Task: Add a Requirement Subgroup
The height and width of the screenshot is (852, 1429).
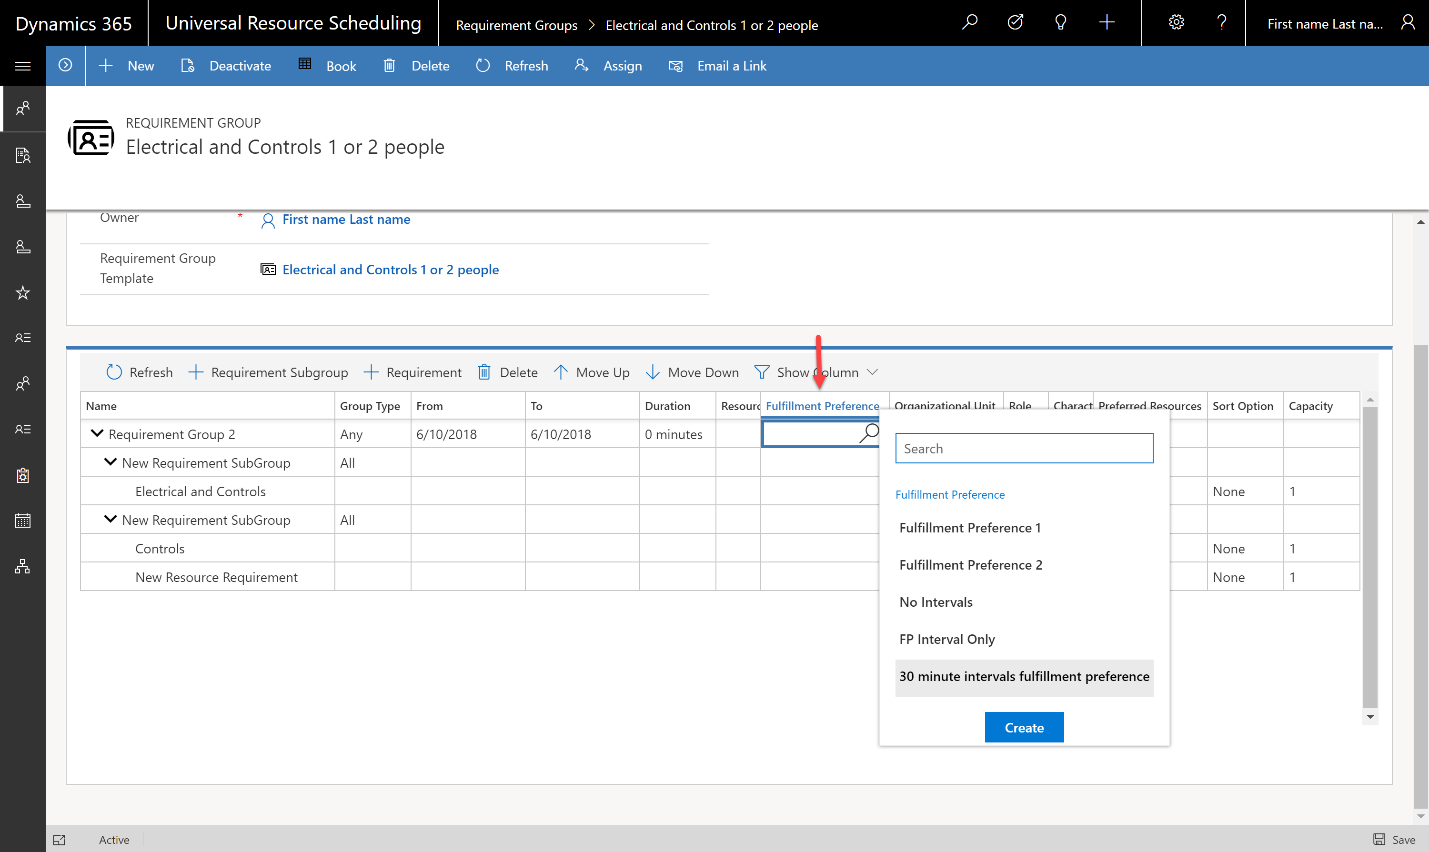Action: (268, 372)
